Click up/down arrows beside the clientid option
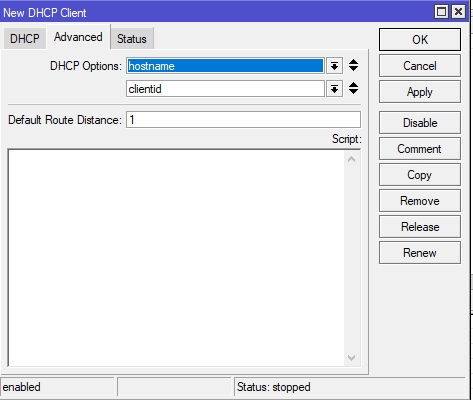The image size is (473, 400). click(353, 88)
